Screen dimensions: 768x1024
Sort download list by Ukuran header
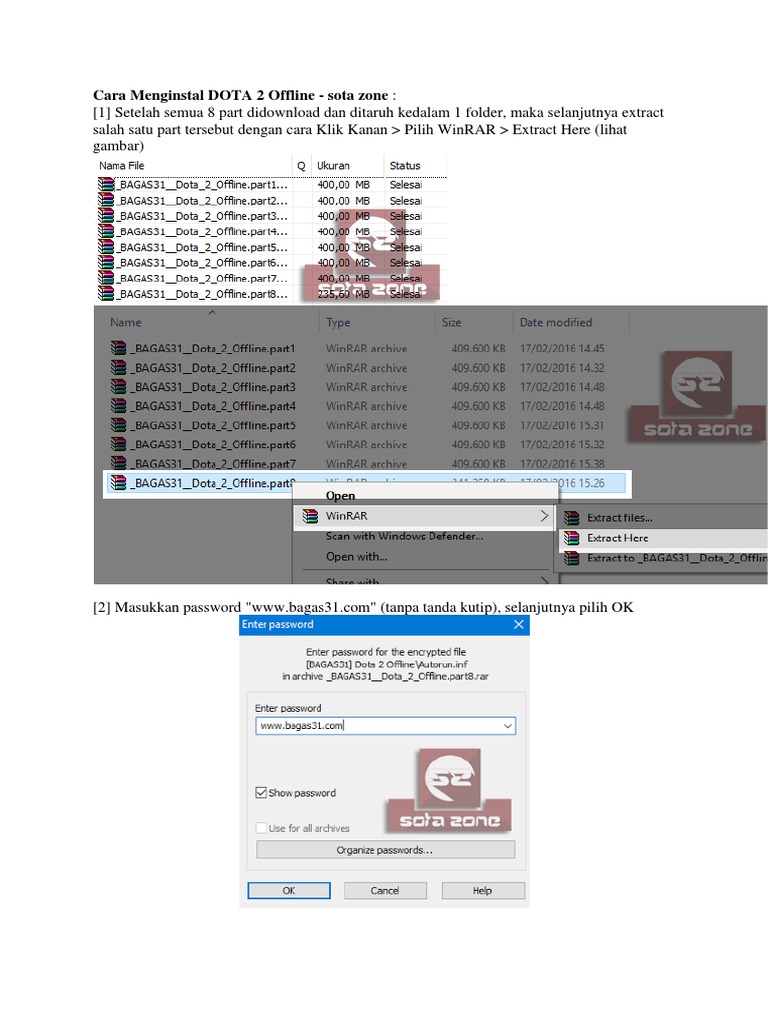pyautogui.click(x=333, y=166)
